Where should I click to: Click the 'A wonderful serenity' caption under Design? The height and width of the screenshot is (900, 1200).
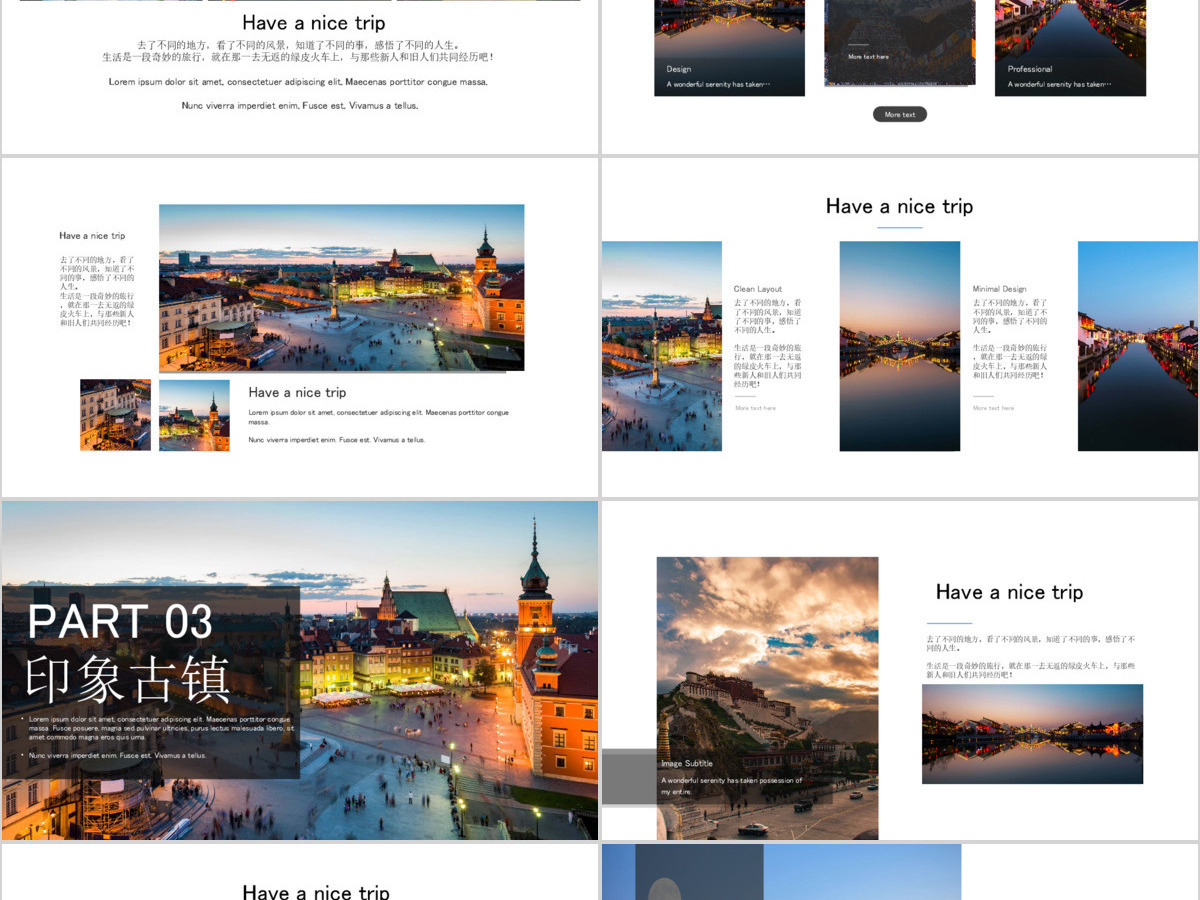coord(719,84)
